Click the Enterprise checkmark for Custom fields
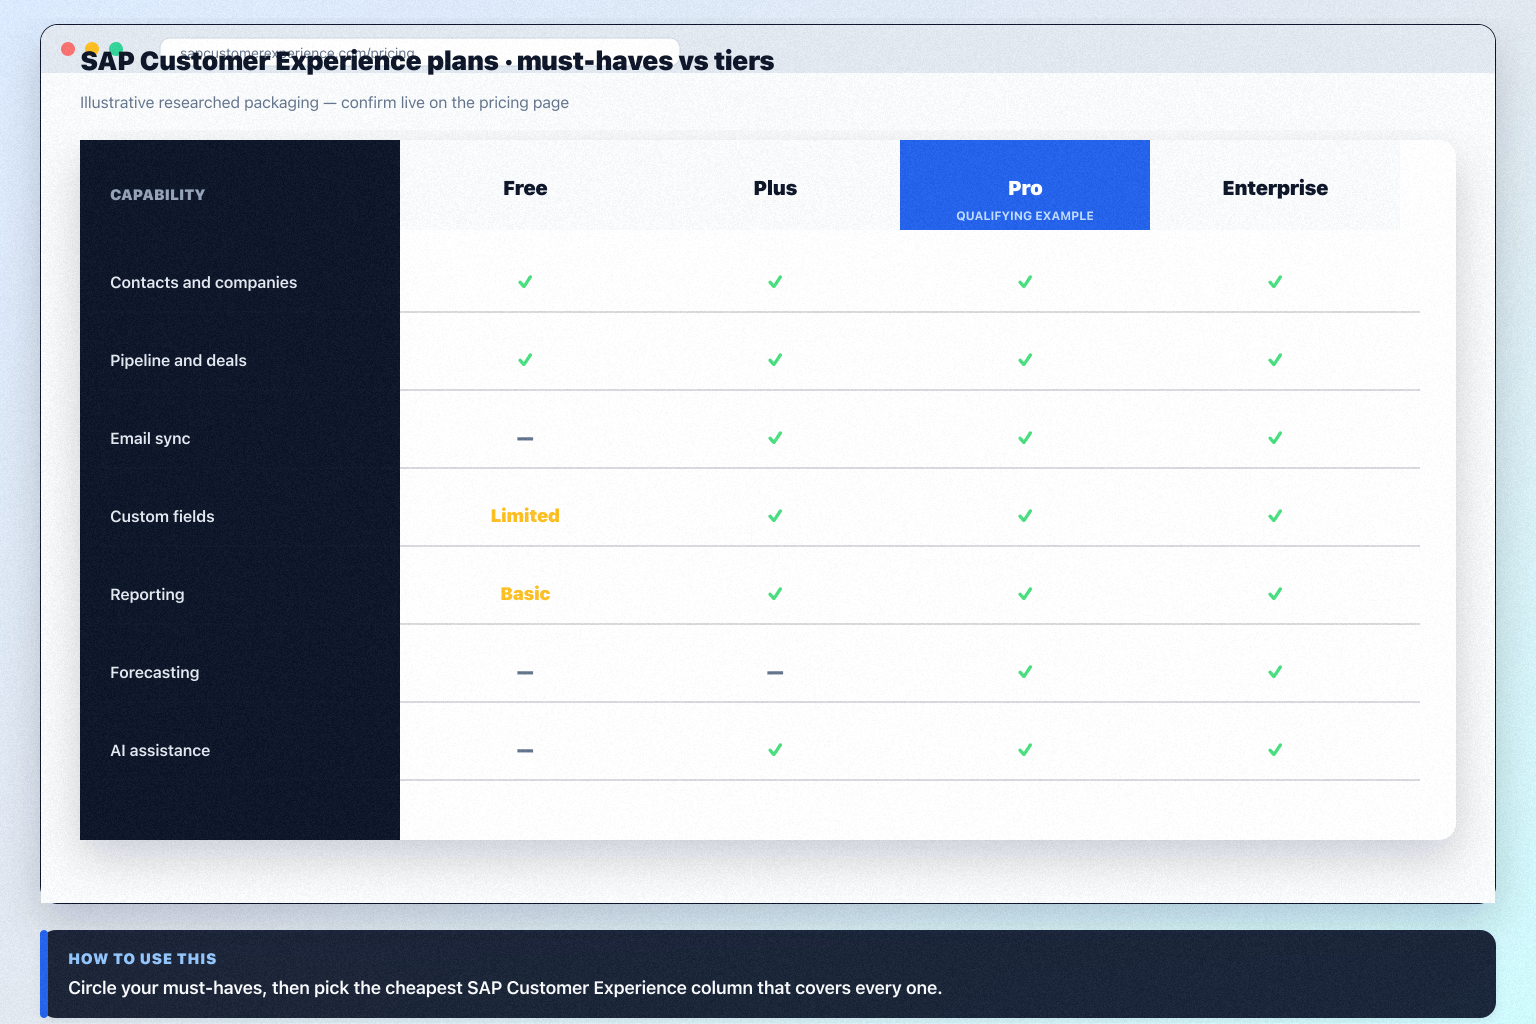This screenshot has width=1536, height=1024. 1275,516
